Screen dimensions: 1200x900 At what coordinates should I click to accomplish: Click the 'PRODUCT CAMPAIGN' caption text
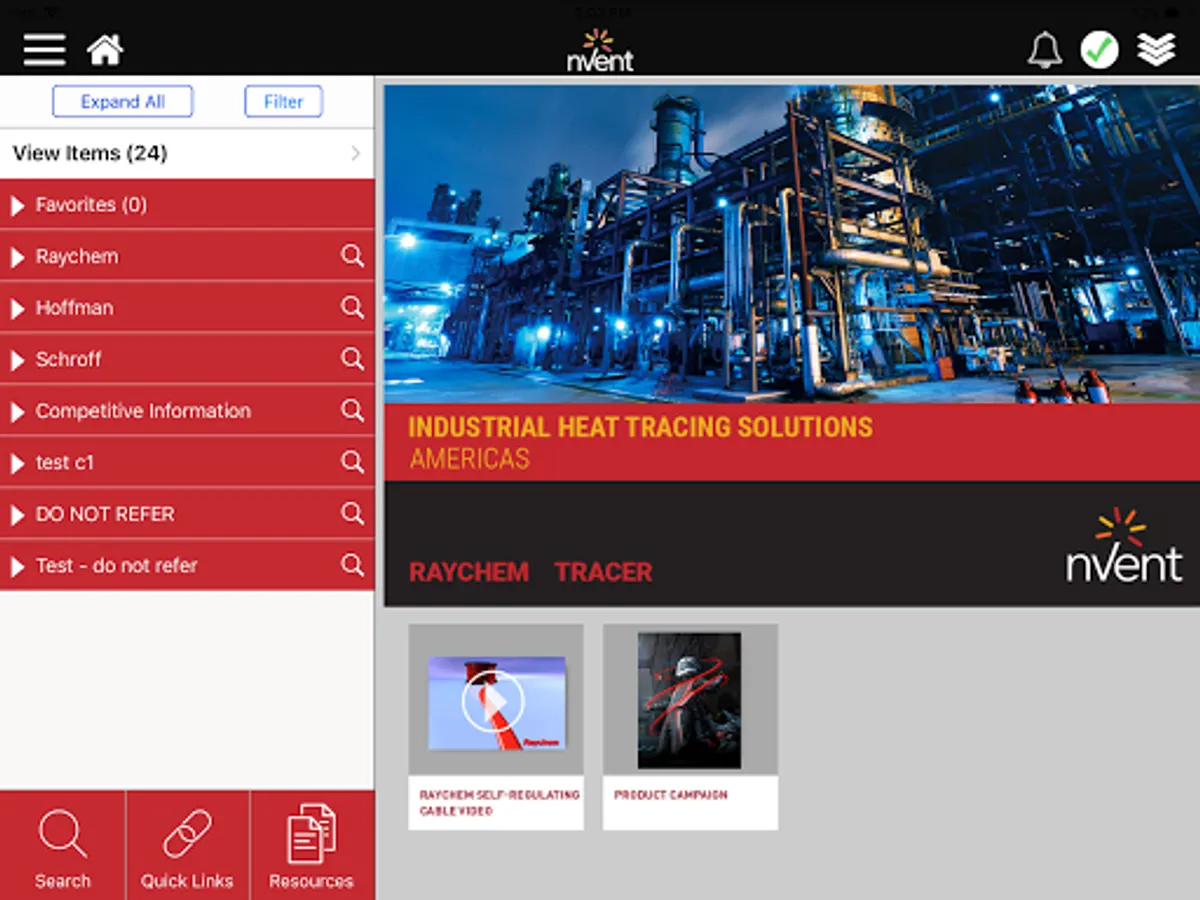[x=671, y=795]
